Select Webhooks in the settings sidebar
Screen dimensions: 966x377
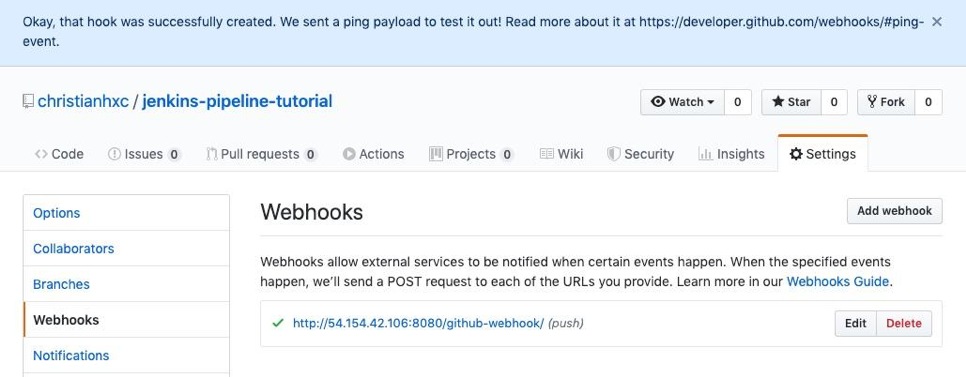pos(126,320)
